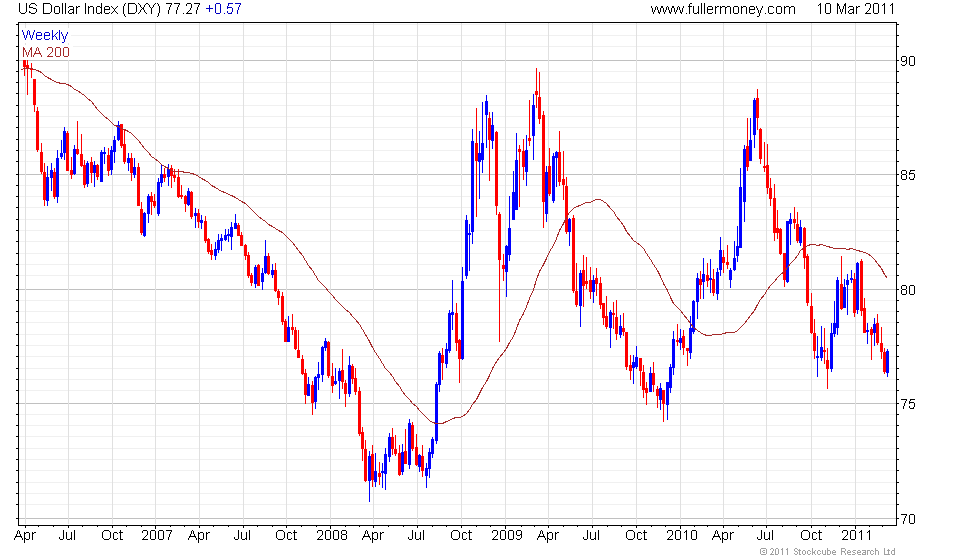Click the price value 77.27
The width and height of the screenshot is (980, 560).
coord(183,9)
